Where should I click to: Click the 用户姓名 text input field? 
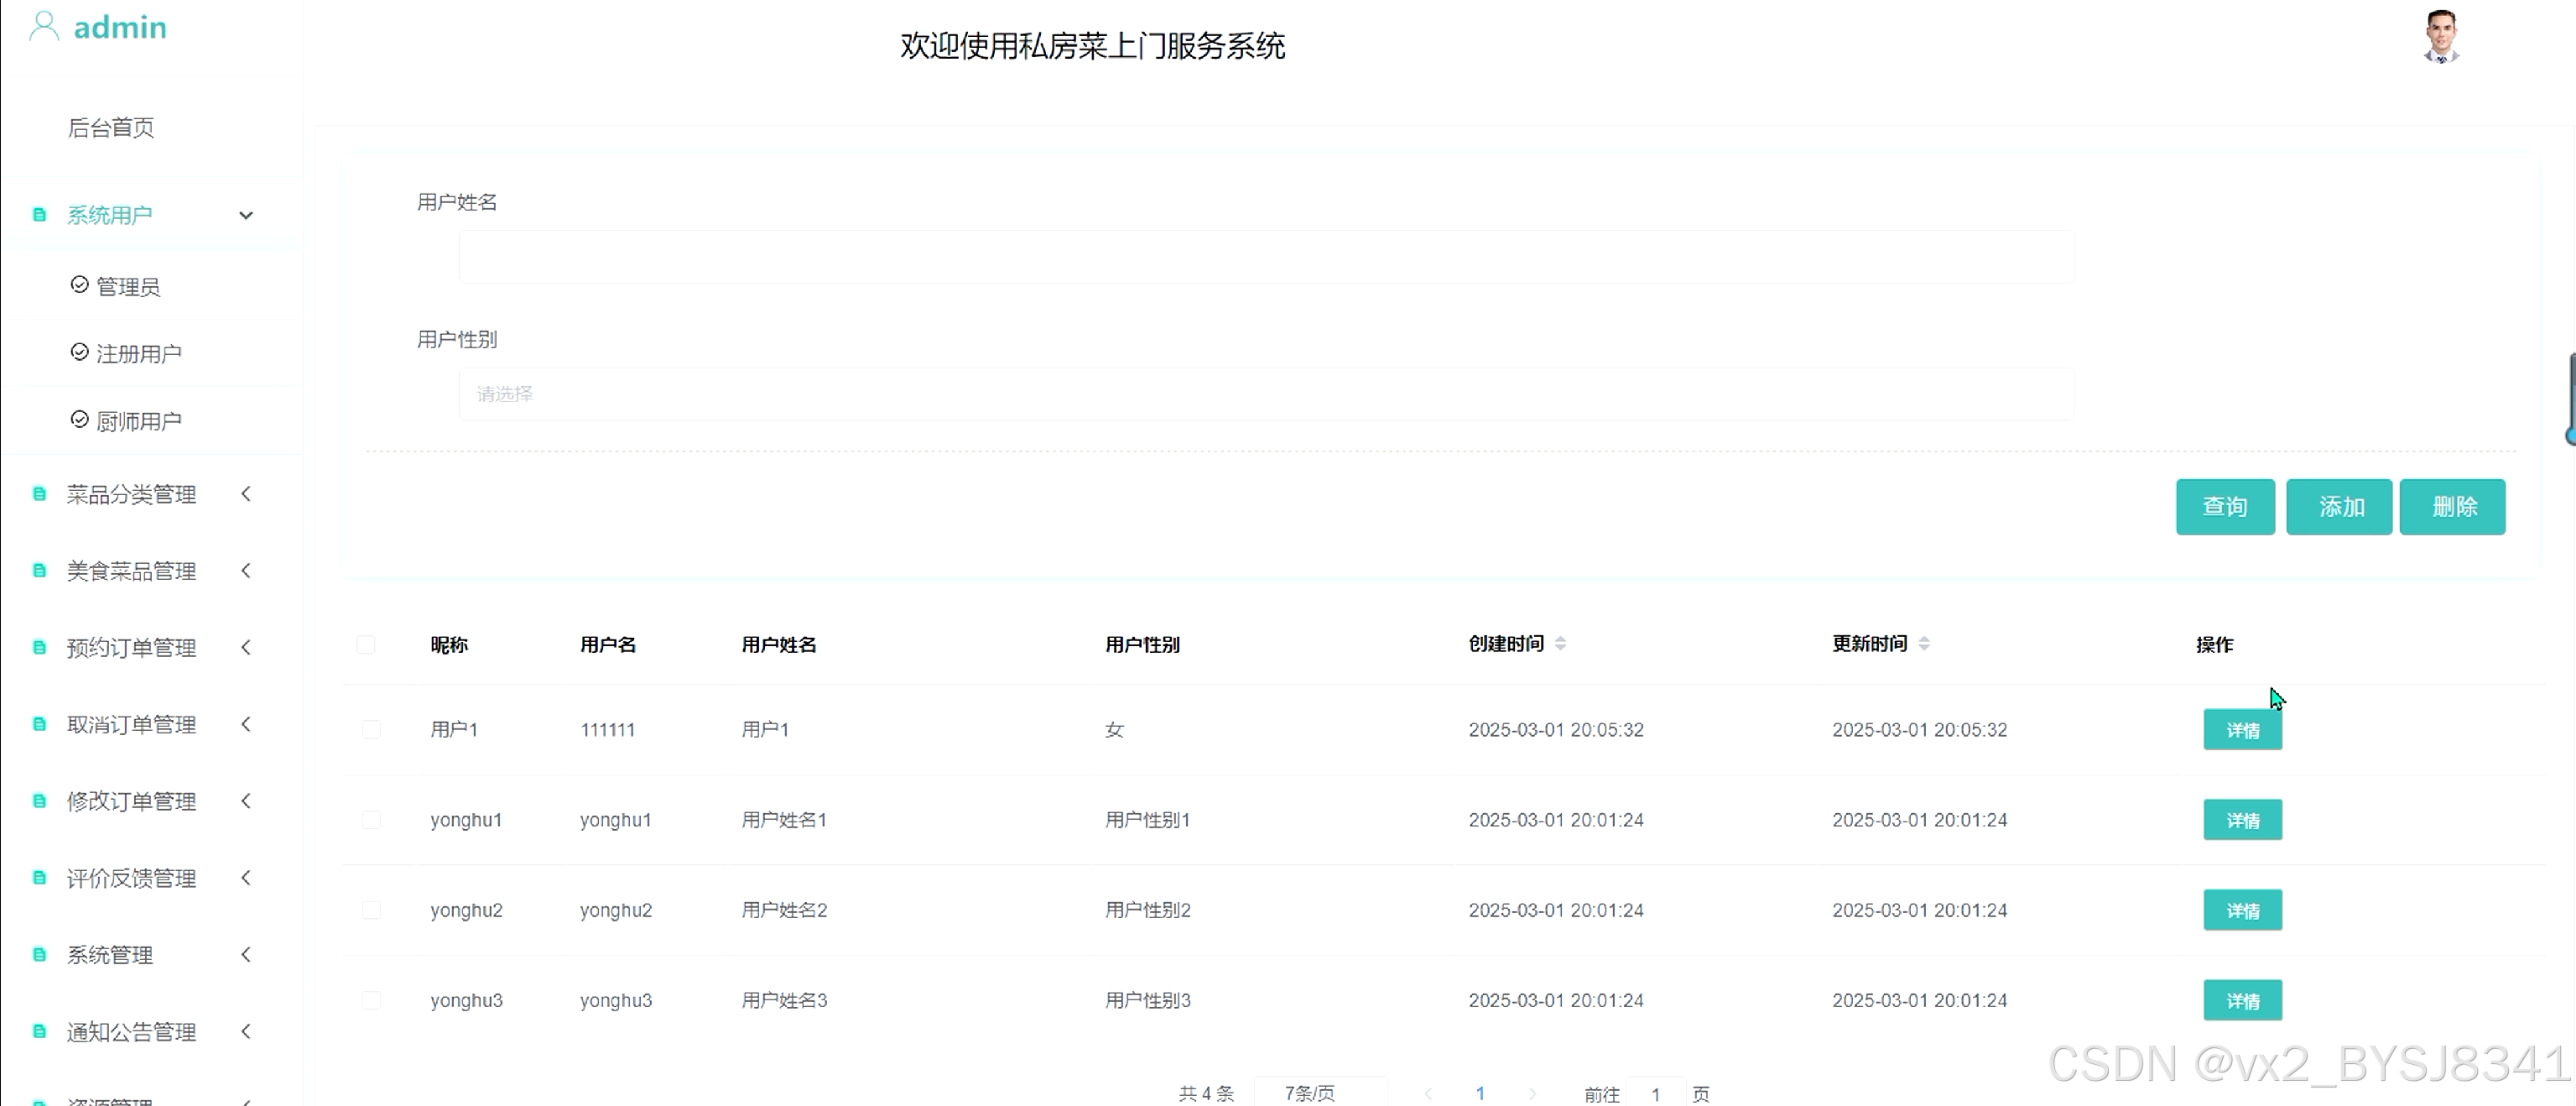(1265, 257)
